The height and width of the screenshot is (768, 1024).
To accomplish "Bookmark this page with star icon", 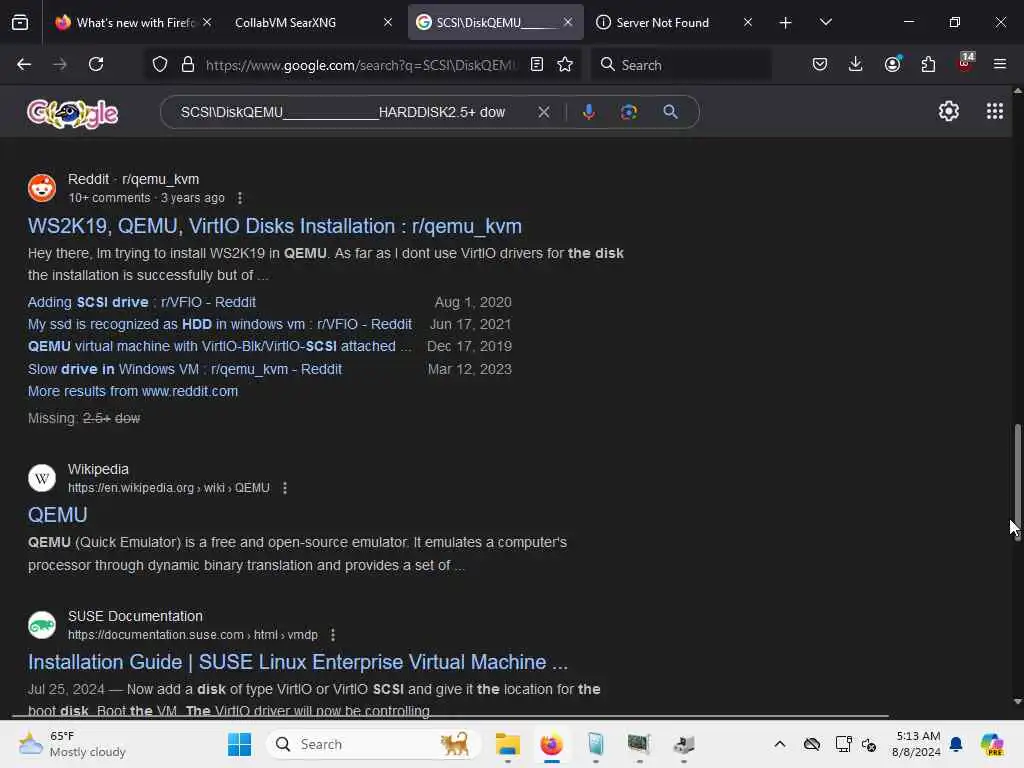I will tap(565, 65).
